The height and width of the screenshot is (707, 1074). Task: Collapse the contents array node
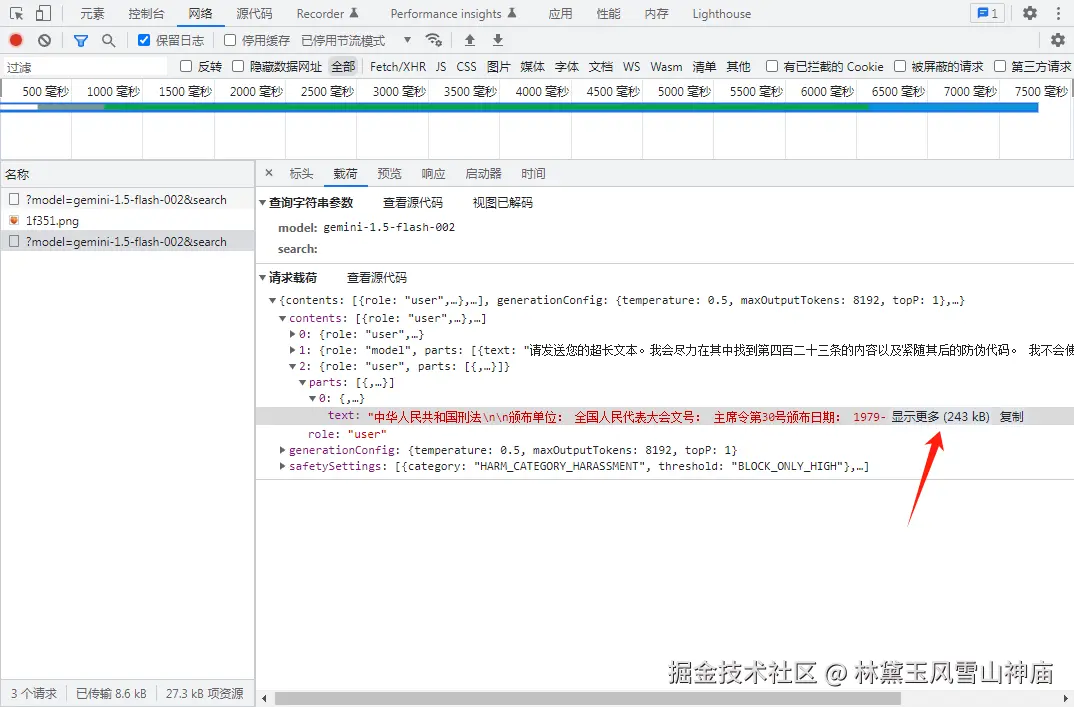(282, 318)
